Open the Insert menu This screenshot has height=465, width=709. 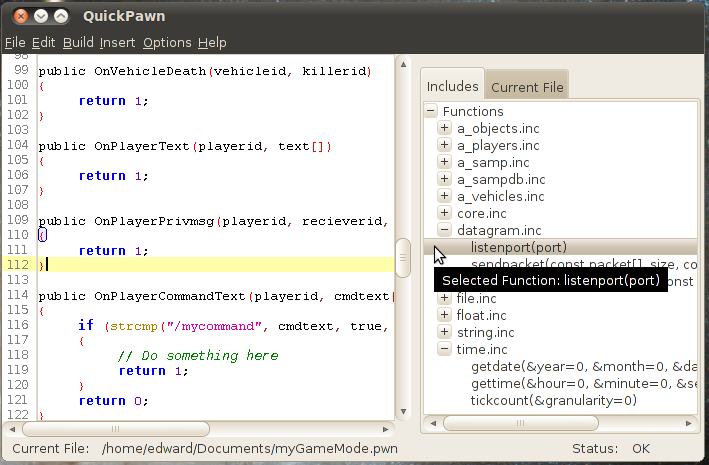[117, 42]
